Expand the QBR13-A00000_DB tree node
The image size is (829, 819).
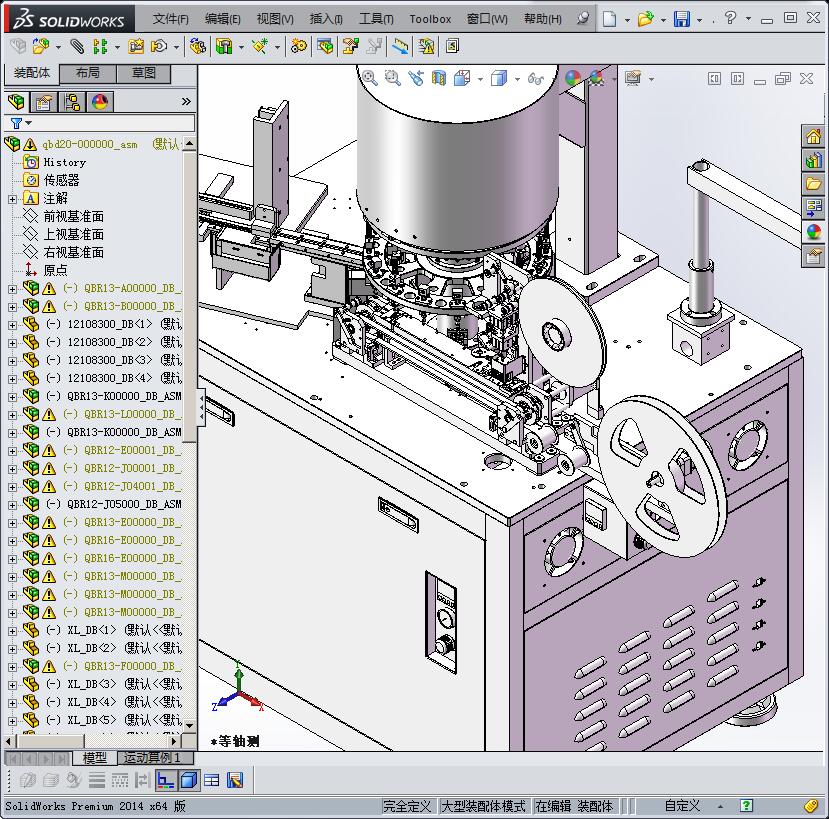12,289
